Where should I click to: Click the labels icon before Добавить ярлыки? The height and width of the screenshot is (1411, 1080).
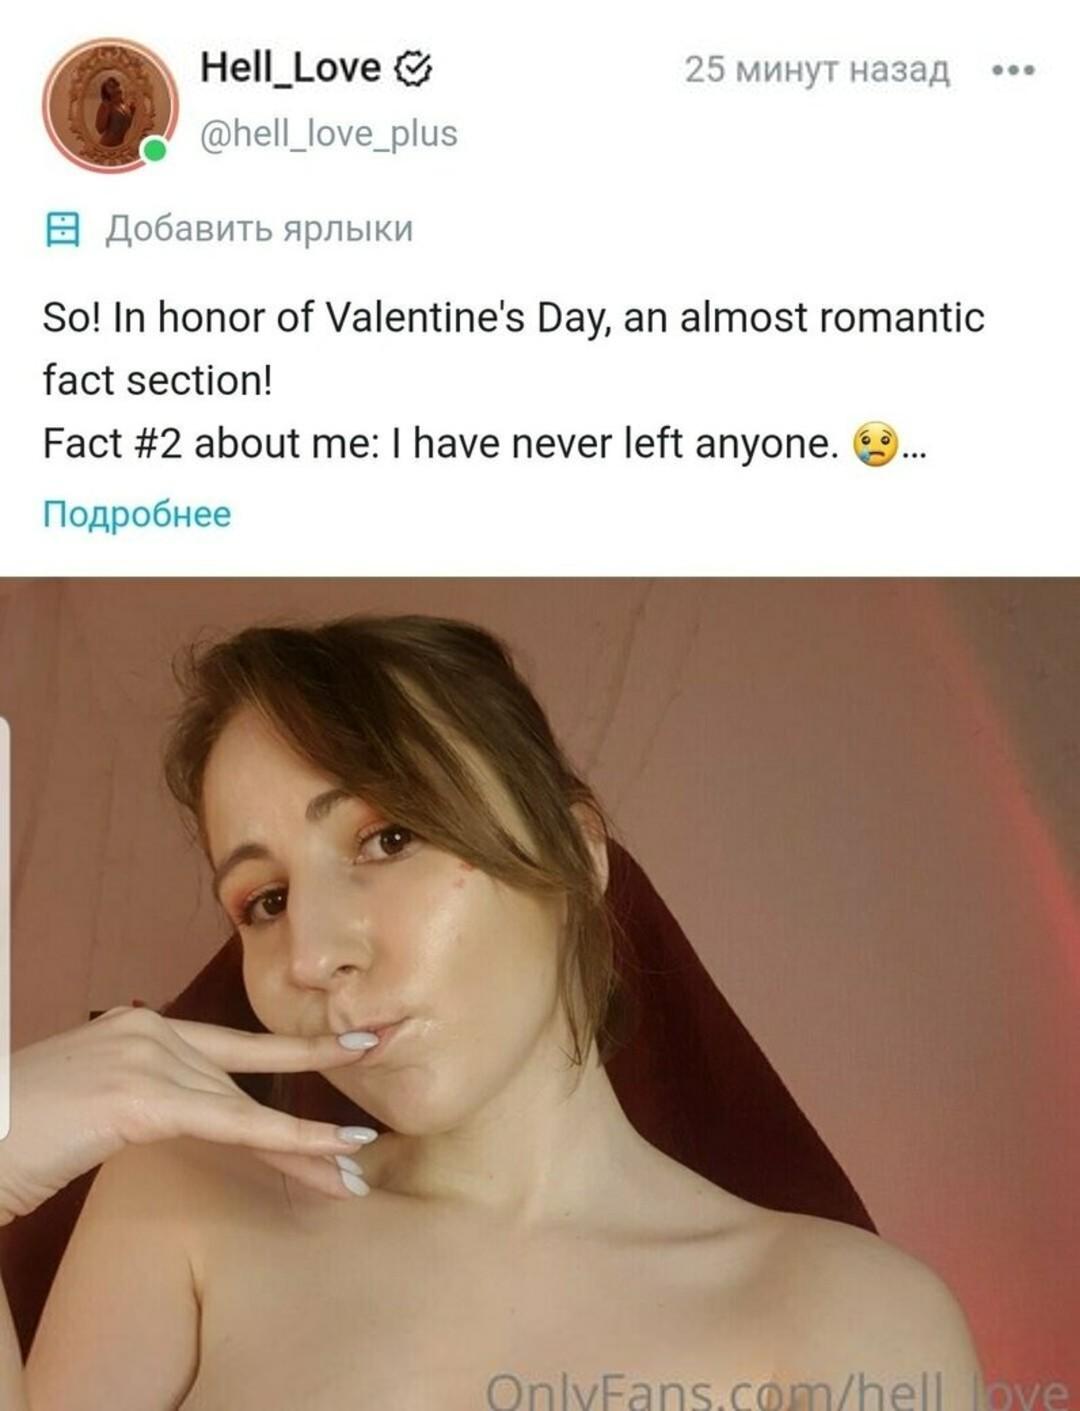point(63,229)
